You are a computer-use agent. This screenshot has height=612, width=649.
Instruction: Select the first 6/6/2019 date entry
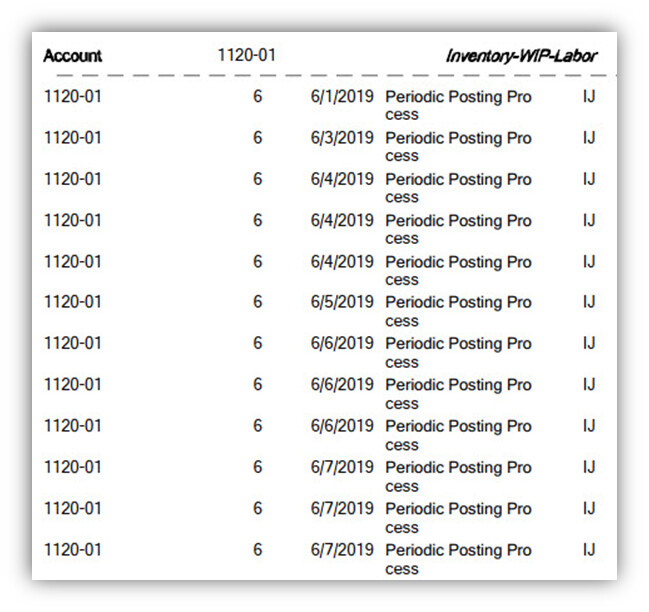click(x=342, y=343)
